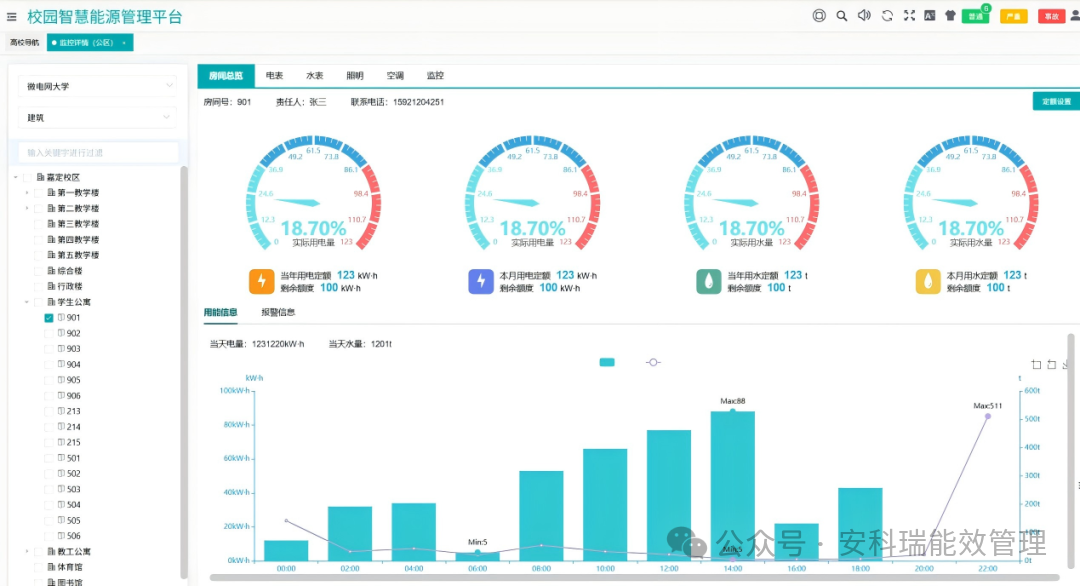The image size is (1080, 586).
Task: Toggle the teal bar series legend swatch
Action: click(607, 362)
